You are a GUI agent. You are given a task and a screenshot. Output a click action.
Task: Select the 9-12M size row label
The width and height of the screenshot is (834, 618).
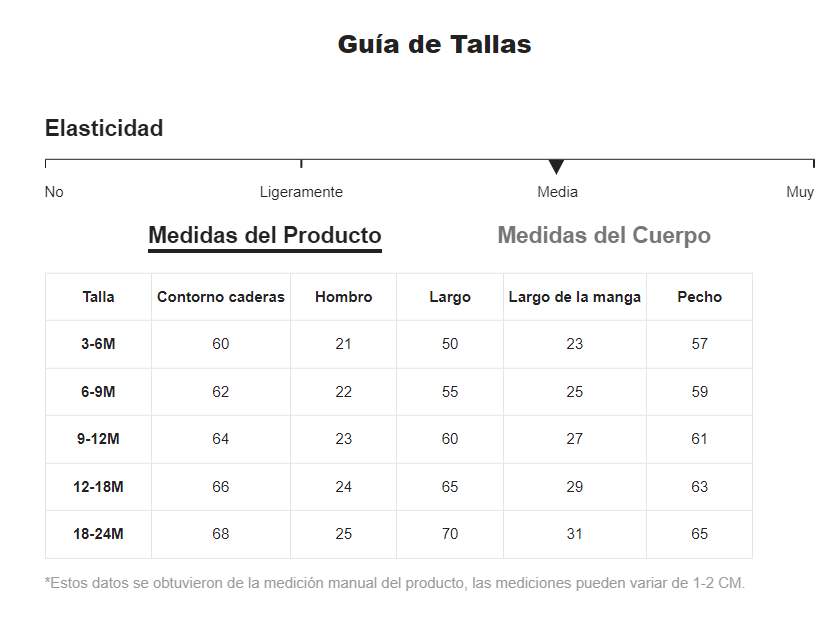(98, 439)
